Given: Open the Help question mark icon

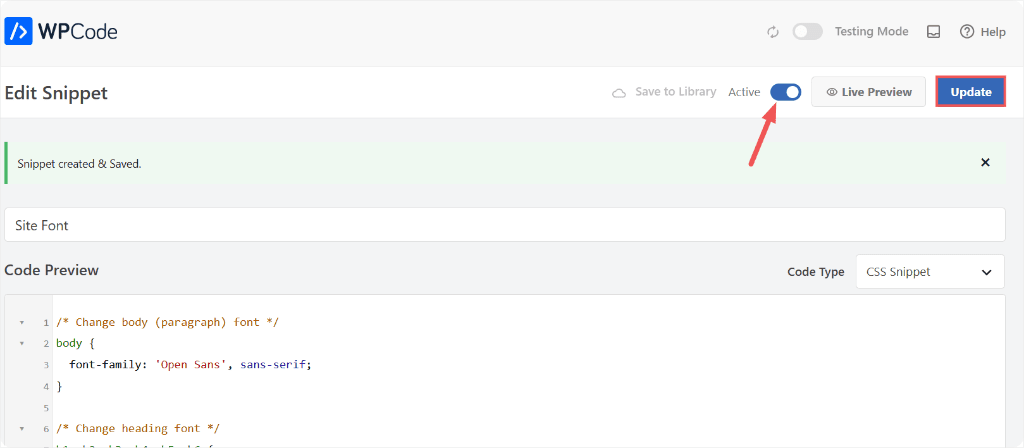Looking at the screenshot, I should 967,31.
